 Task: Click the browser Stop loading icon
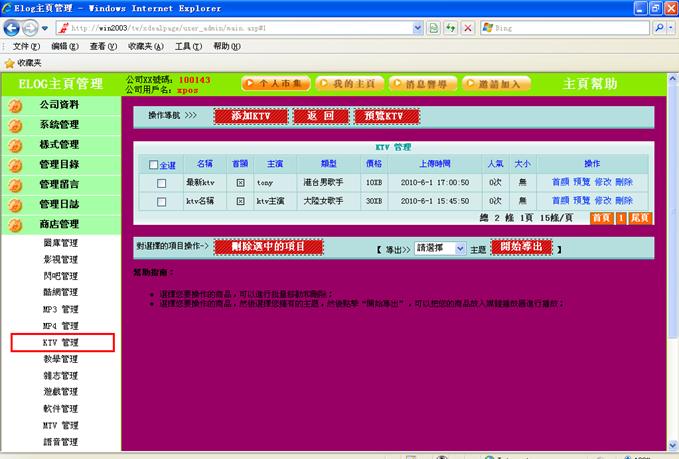click(x=467, y=28)
